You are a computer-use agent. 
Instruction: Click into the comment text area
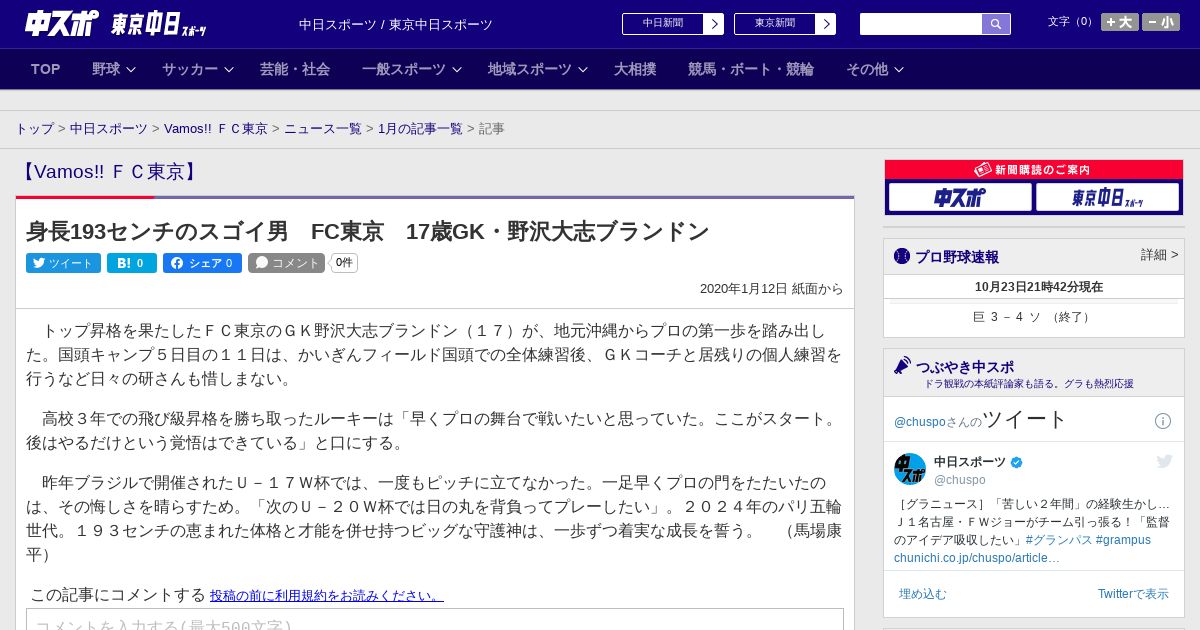tap(435, 619)
